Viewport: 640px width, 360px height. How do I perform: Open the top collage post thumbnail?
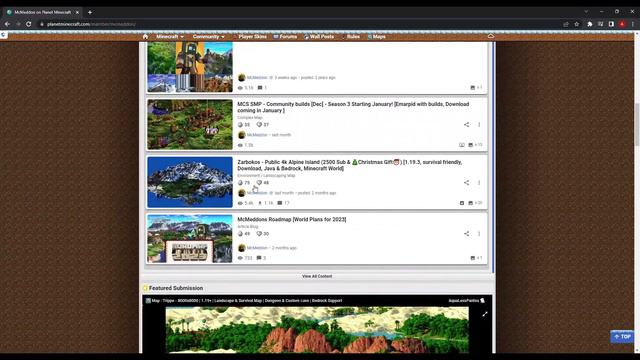tap(190, 67)
